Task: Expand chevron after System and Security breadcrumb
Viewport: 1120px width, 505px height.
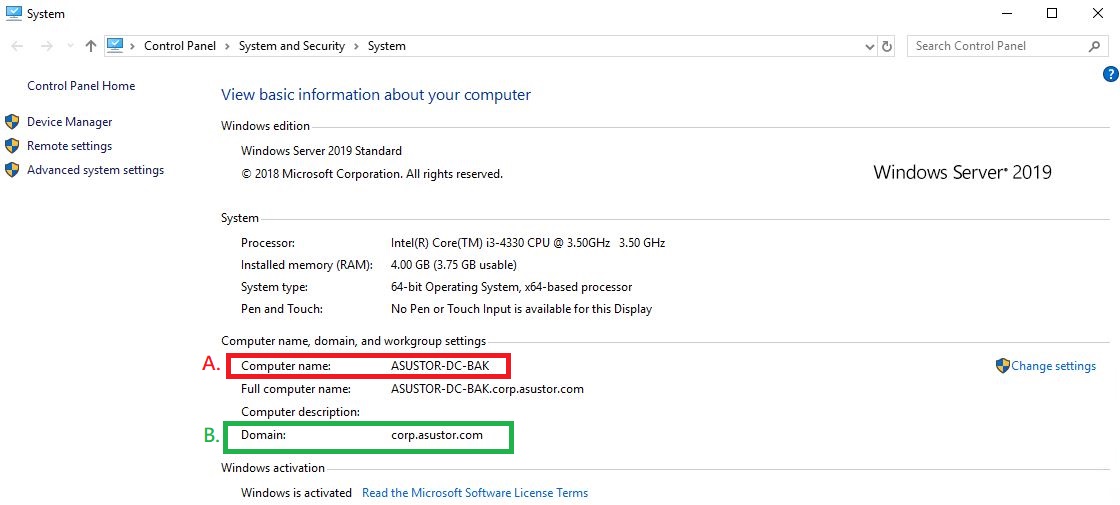Action: click(356, 46)
